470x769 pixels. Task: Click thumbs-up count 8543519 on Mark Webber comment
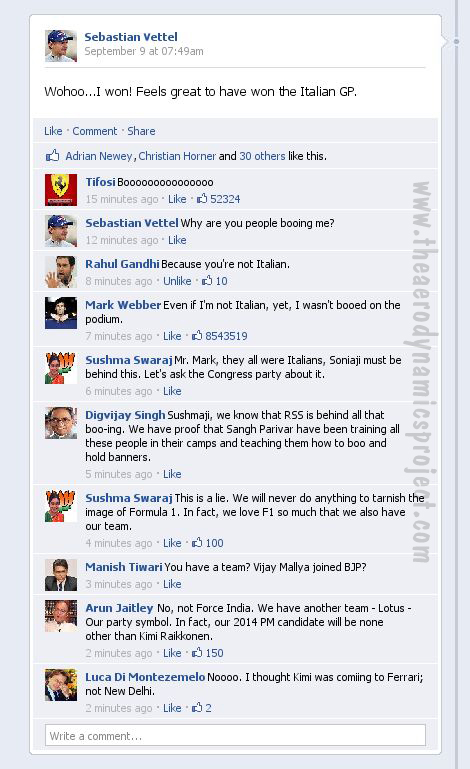(219, 336)
